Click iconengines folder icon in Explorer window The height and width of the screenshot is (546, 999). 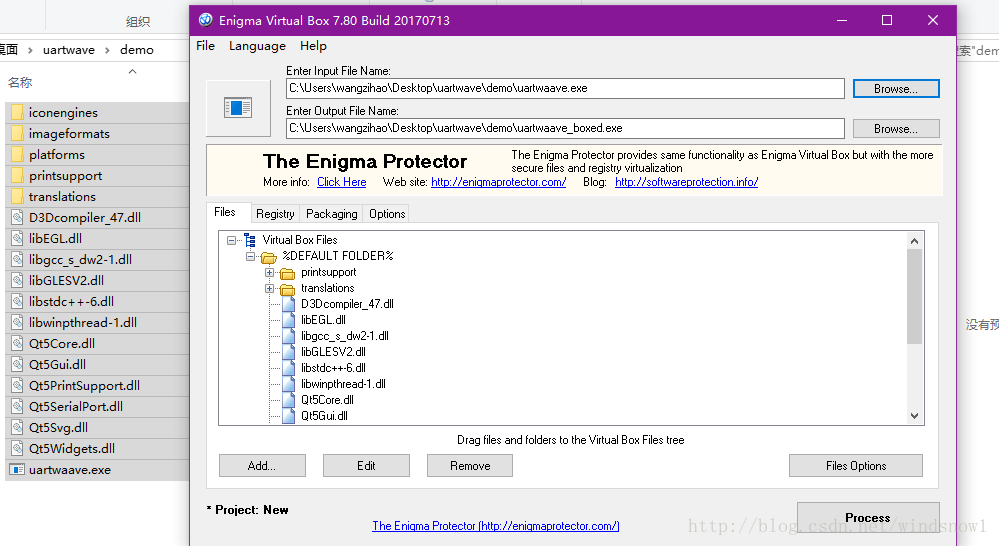pos(17,113)
